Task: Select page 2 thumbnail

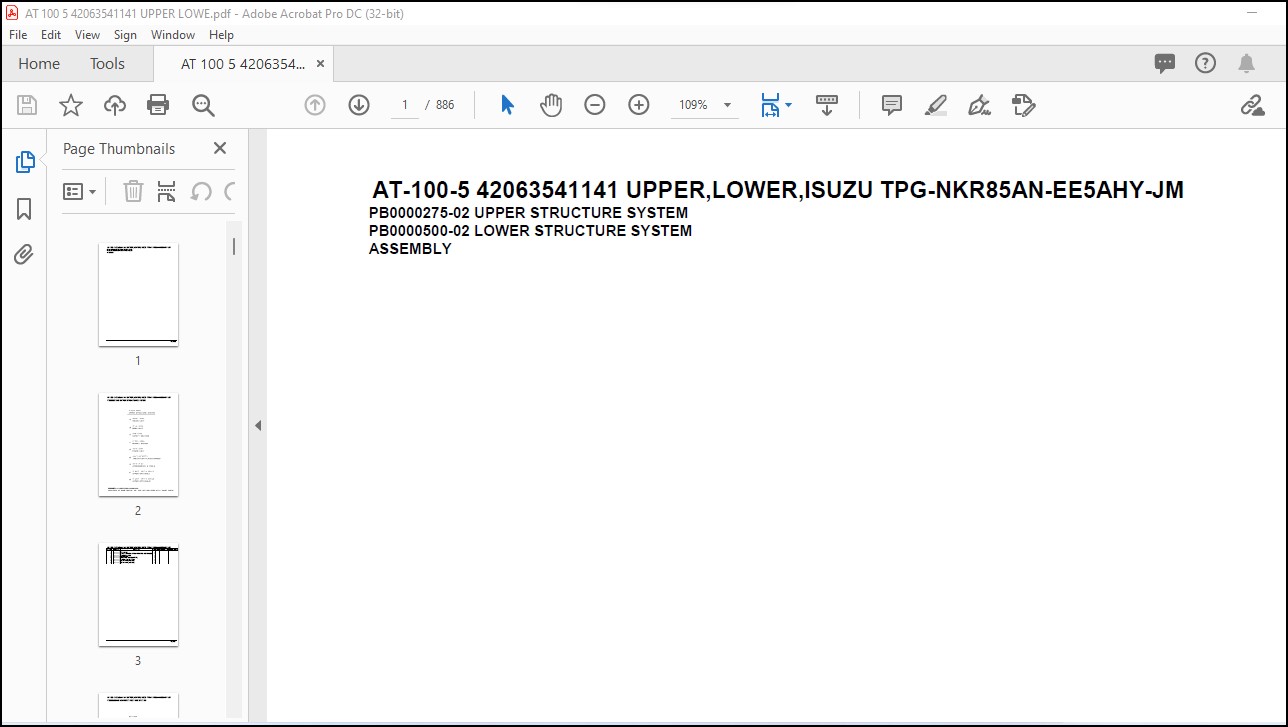Action: 138,444
